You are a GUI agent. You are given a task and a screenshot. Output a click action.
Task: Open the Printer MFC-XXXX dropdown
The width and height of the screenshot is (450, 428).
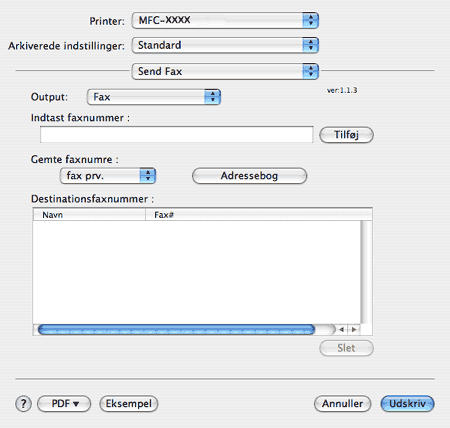point(225,20)
